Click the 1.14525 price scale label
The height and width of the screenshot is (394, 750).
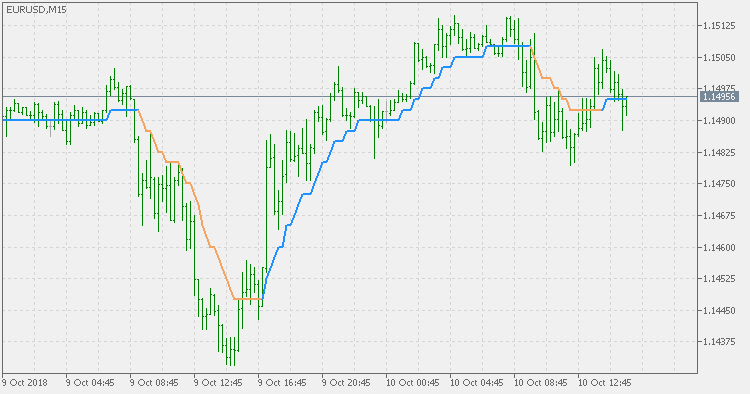point(719,279)
